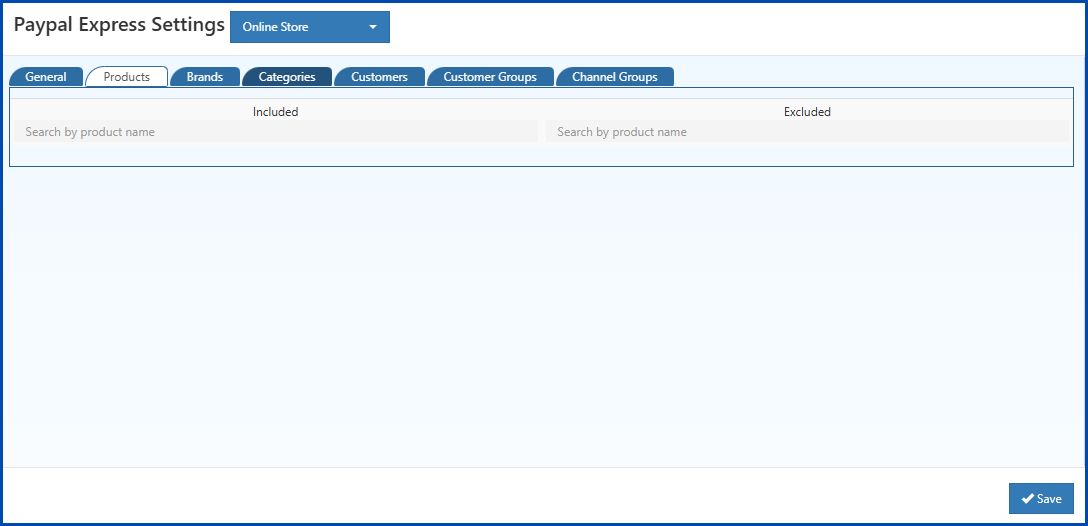Switch to the Customers tab

[379, 76]
